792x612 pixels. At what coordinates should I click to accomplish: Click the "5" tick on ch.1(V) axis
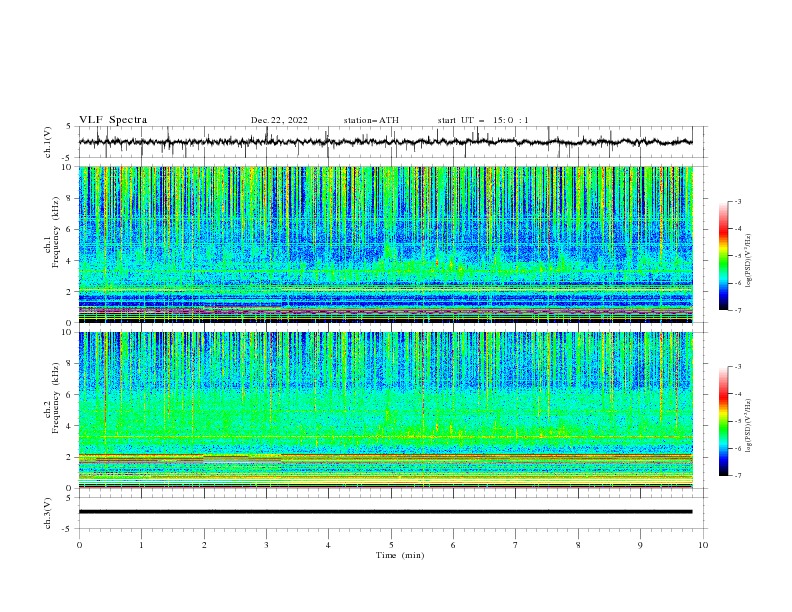[70, 127]
